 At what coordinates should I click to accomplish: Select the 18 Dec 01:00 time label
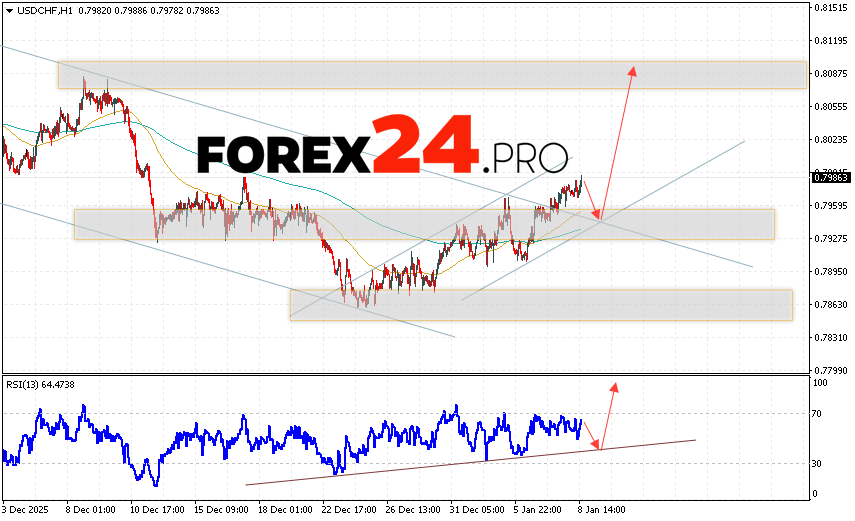[x=285, y=510]
